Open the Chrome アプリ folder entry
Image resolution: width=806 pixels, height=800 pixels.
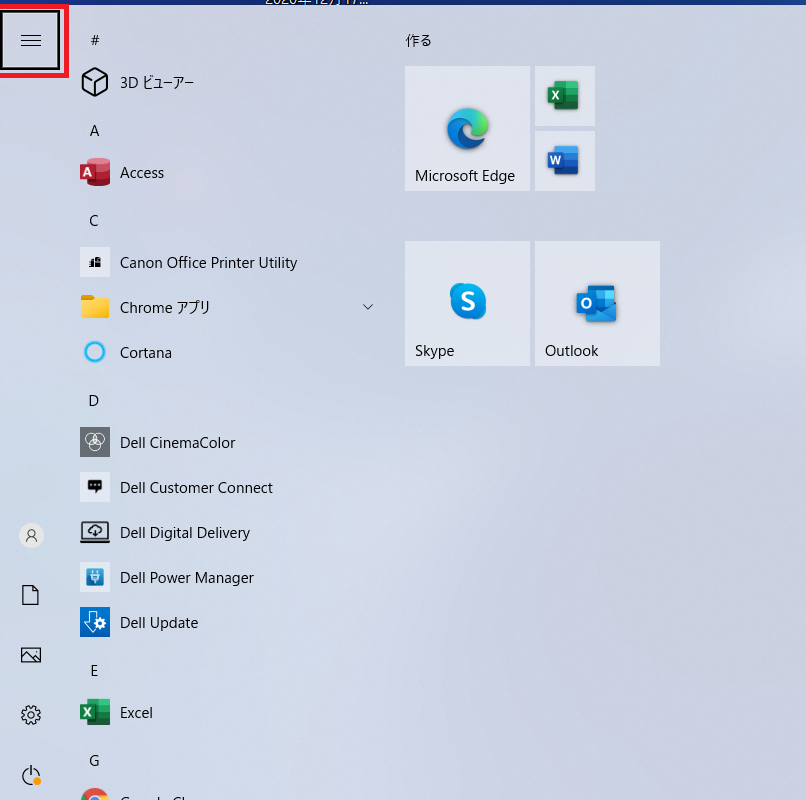pyautogui.click(x=165, y=308)
